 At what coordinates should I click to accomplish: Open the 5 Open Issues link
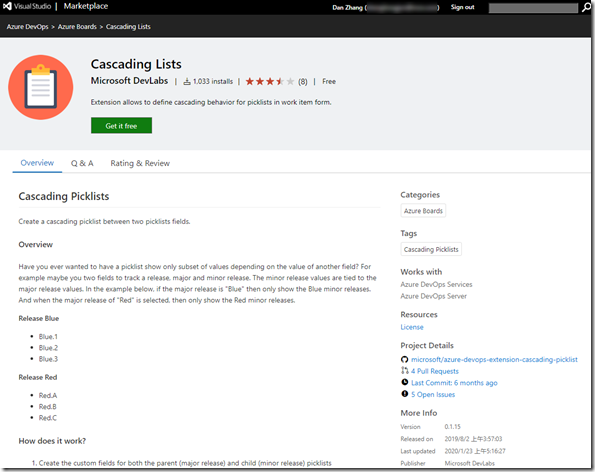pos(433,395)
